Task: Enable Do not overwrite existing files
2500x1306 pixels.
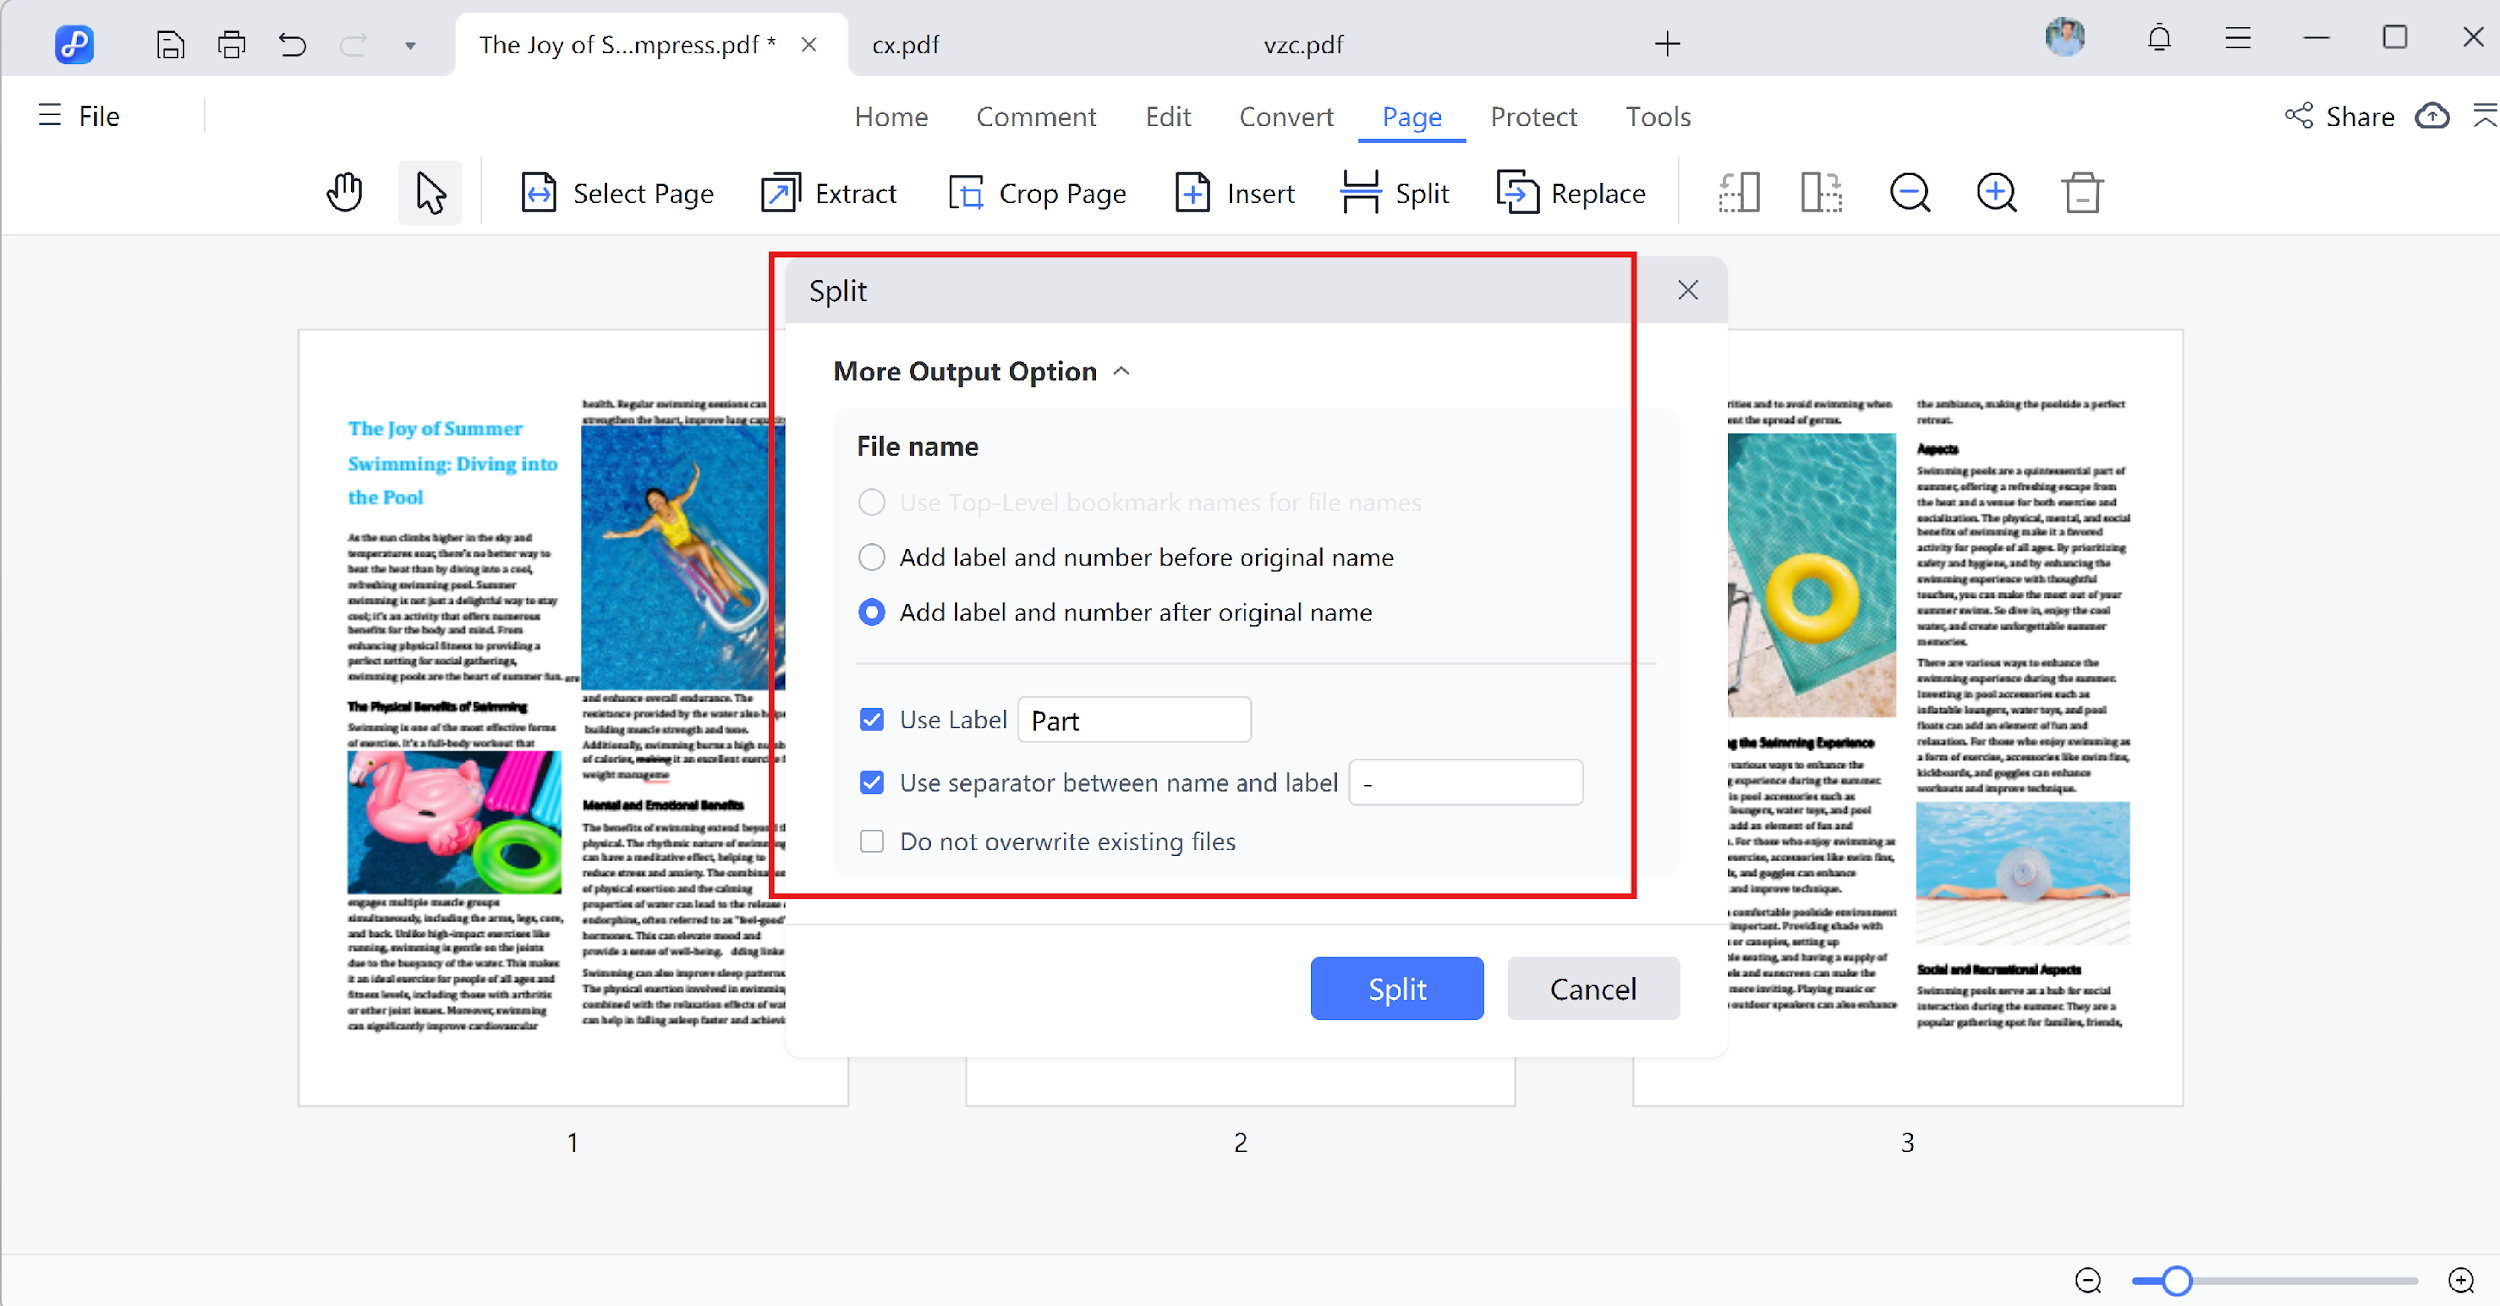Action: pyautogui.click(x=871, y=841)
